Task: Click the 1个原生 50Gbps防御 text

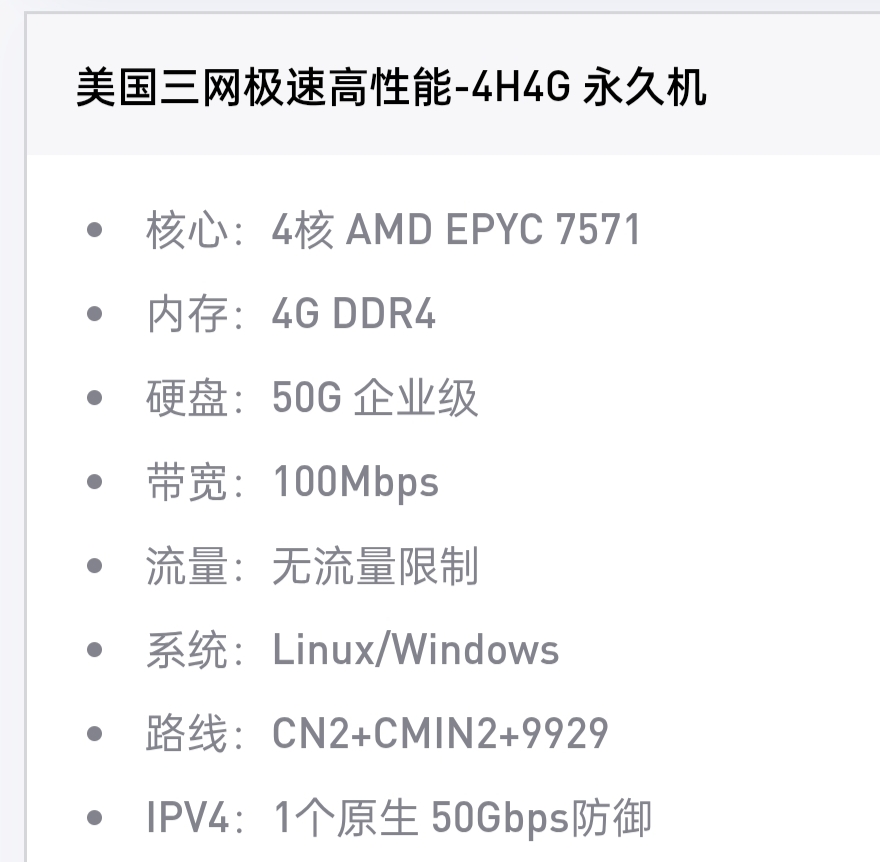Action: click(x=462, y=819)
